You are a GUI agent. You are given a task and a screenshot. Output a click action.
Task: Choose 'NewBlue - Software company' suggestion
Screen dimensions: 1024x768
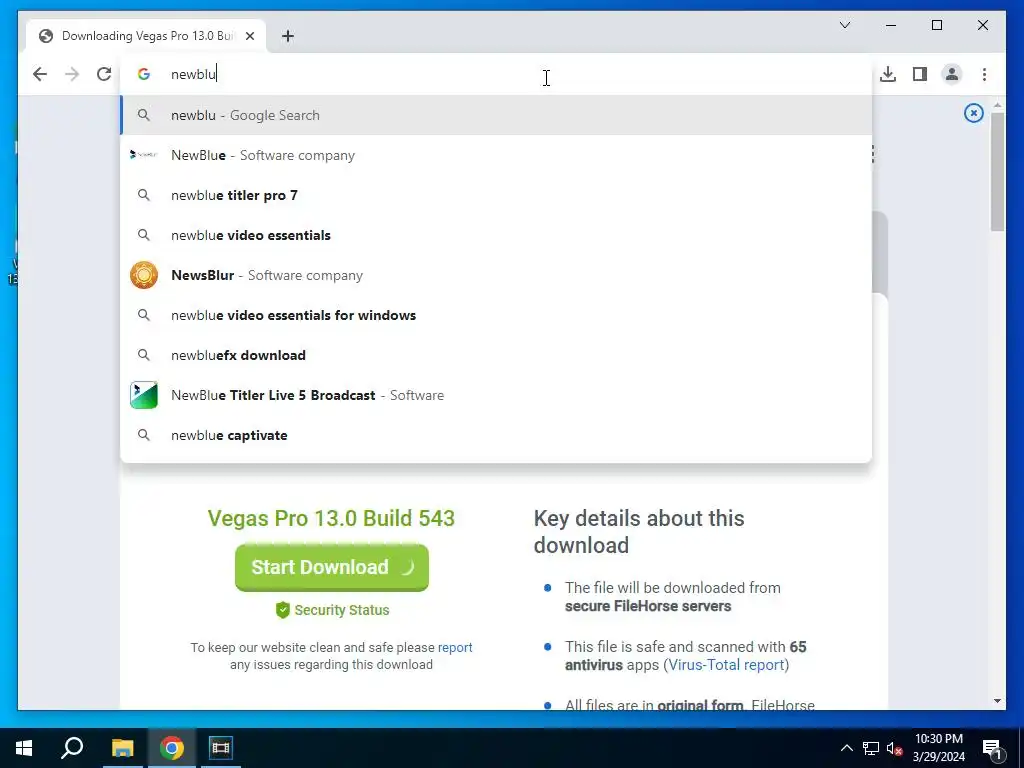pyautogui.click(x=496, y=155)
